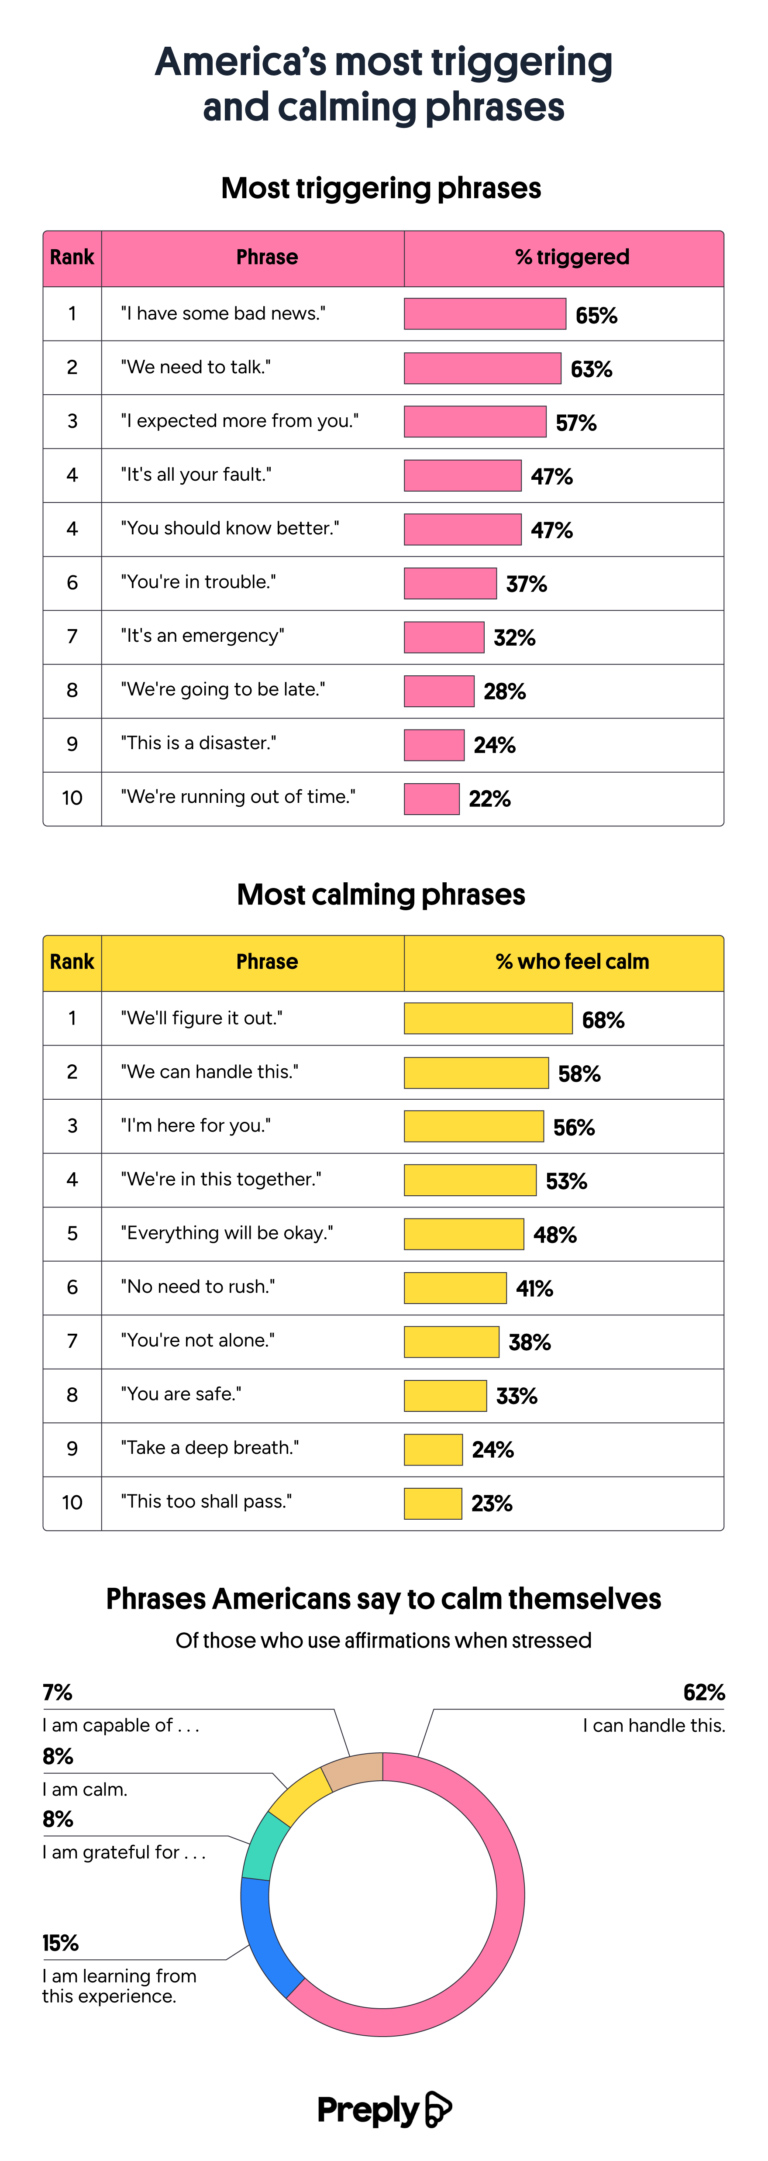This screenshot has height=2161, width=768.
Task: Select the 65% pink bar
Action: 485,314
